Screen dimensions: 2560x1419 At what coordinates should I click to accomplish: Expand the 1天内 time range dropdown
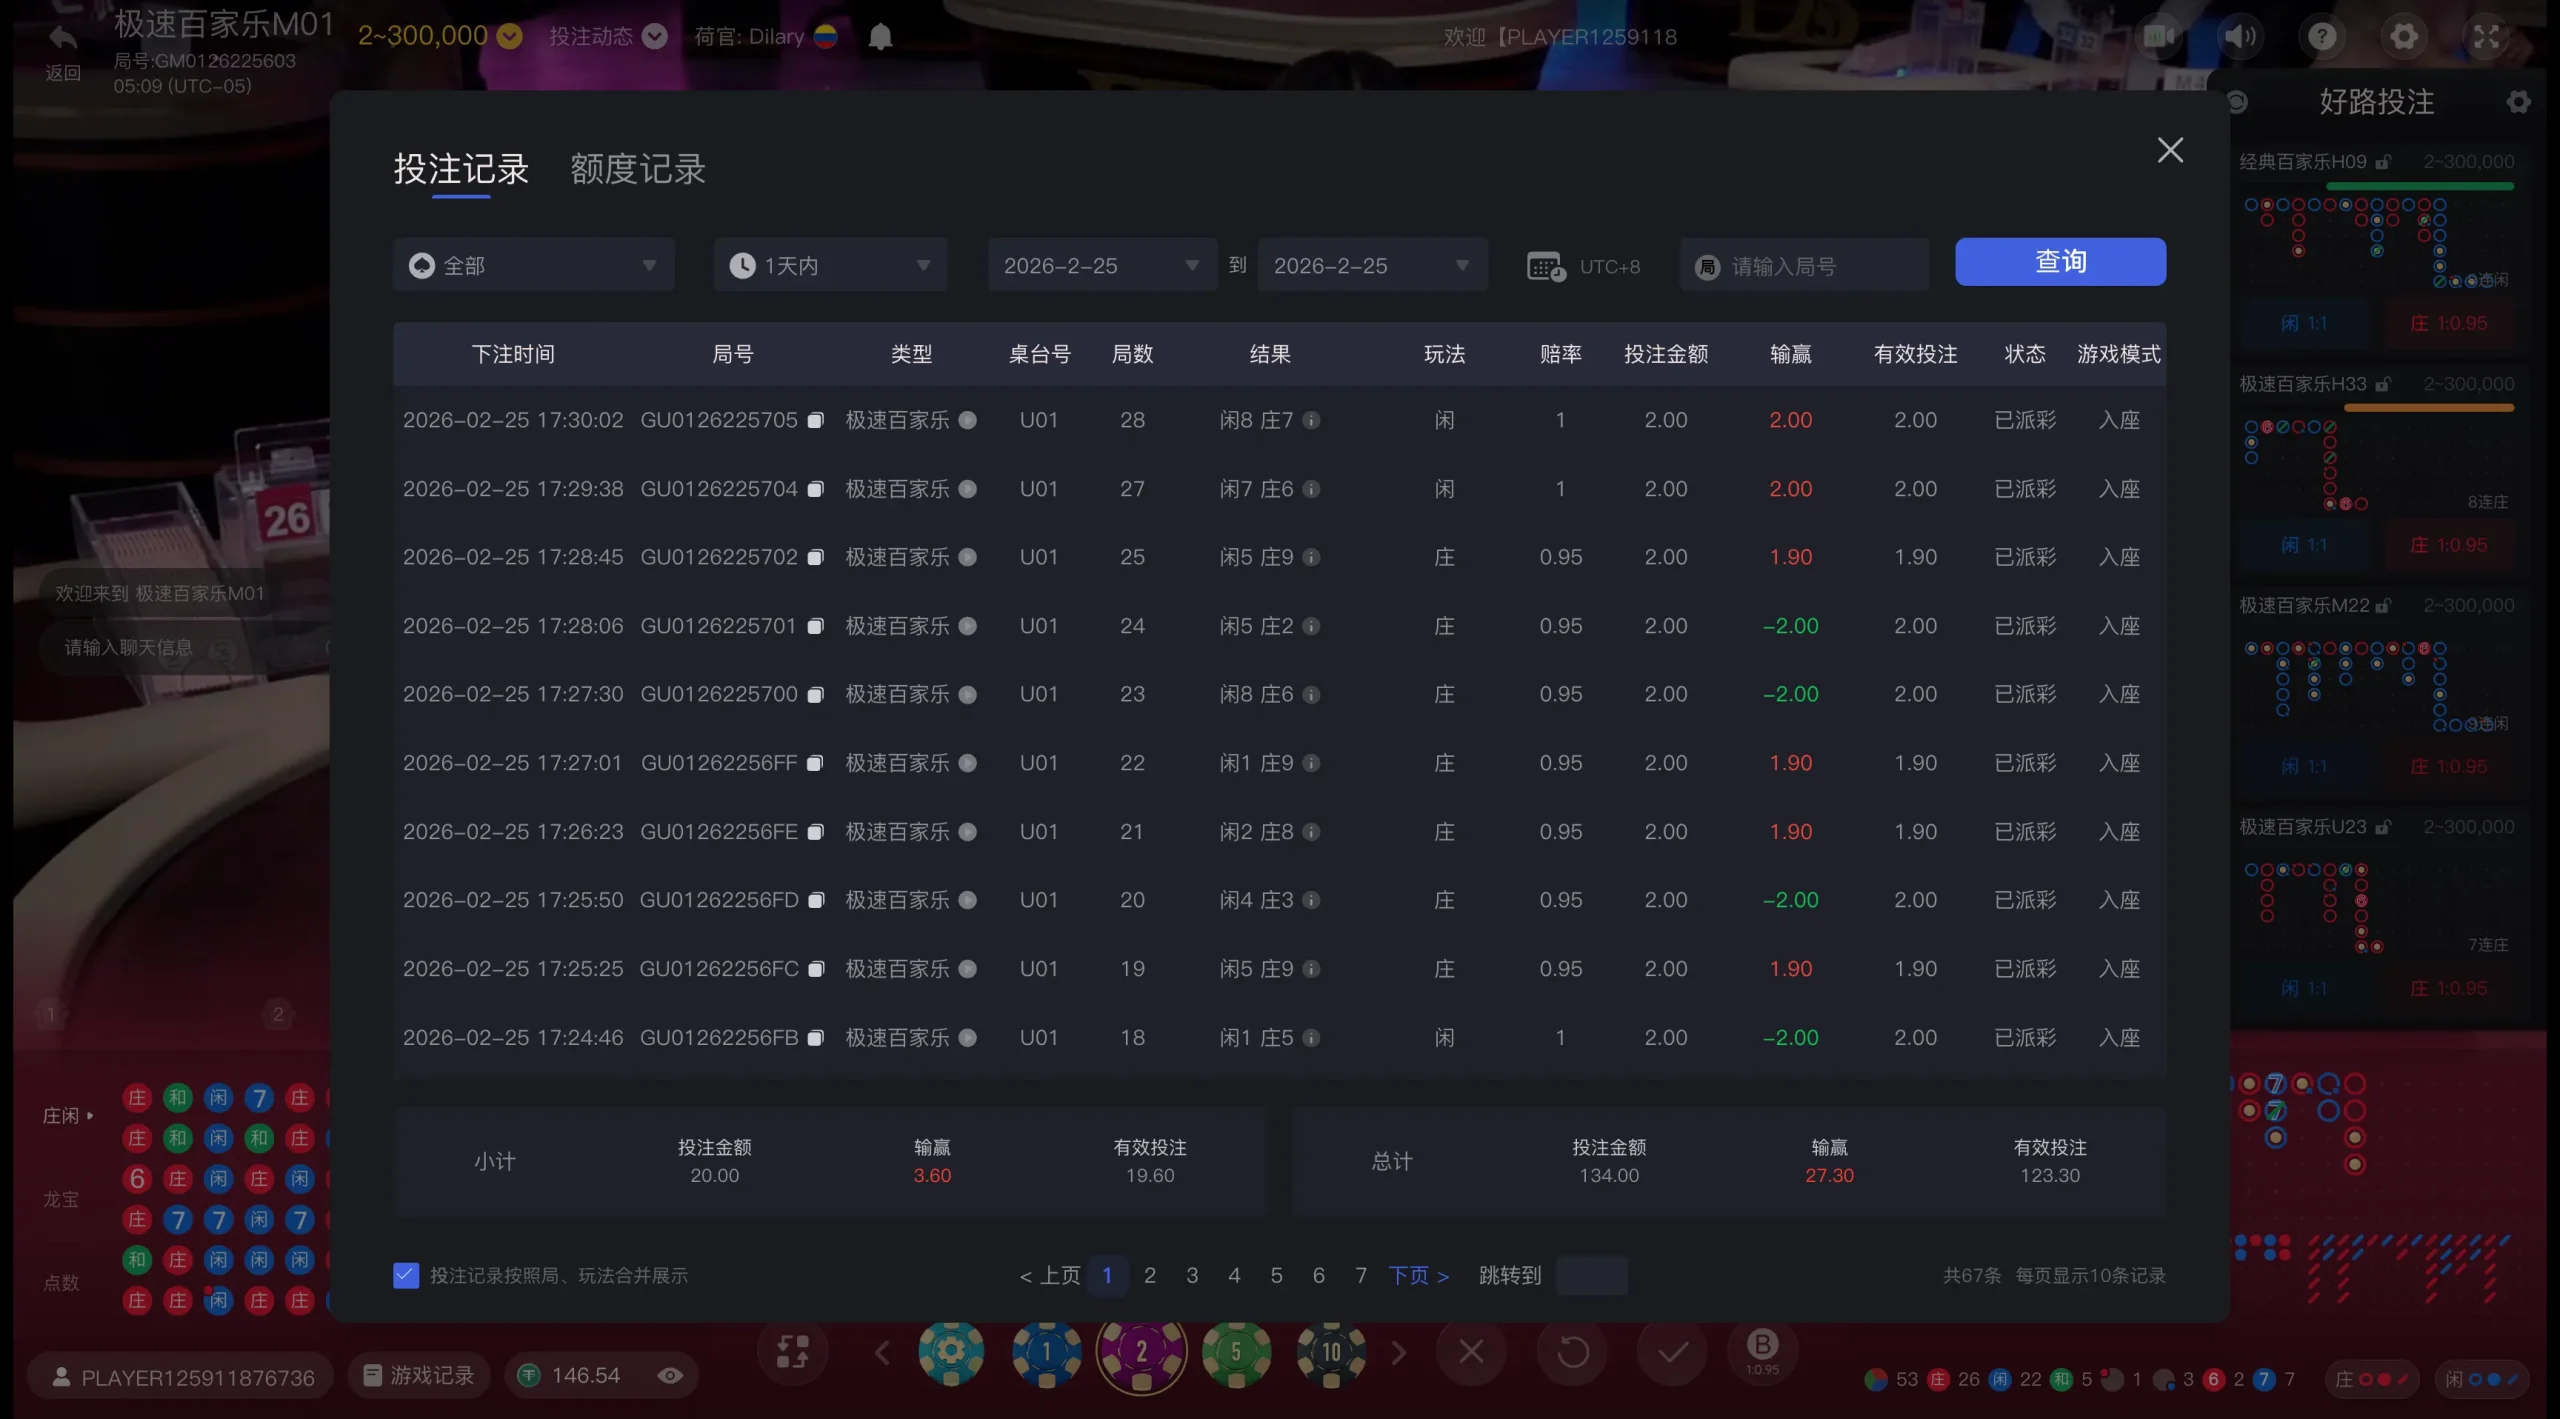coord(830,266)
